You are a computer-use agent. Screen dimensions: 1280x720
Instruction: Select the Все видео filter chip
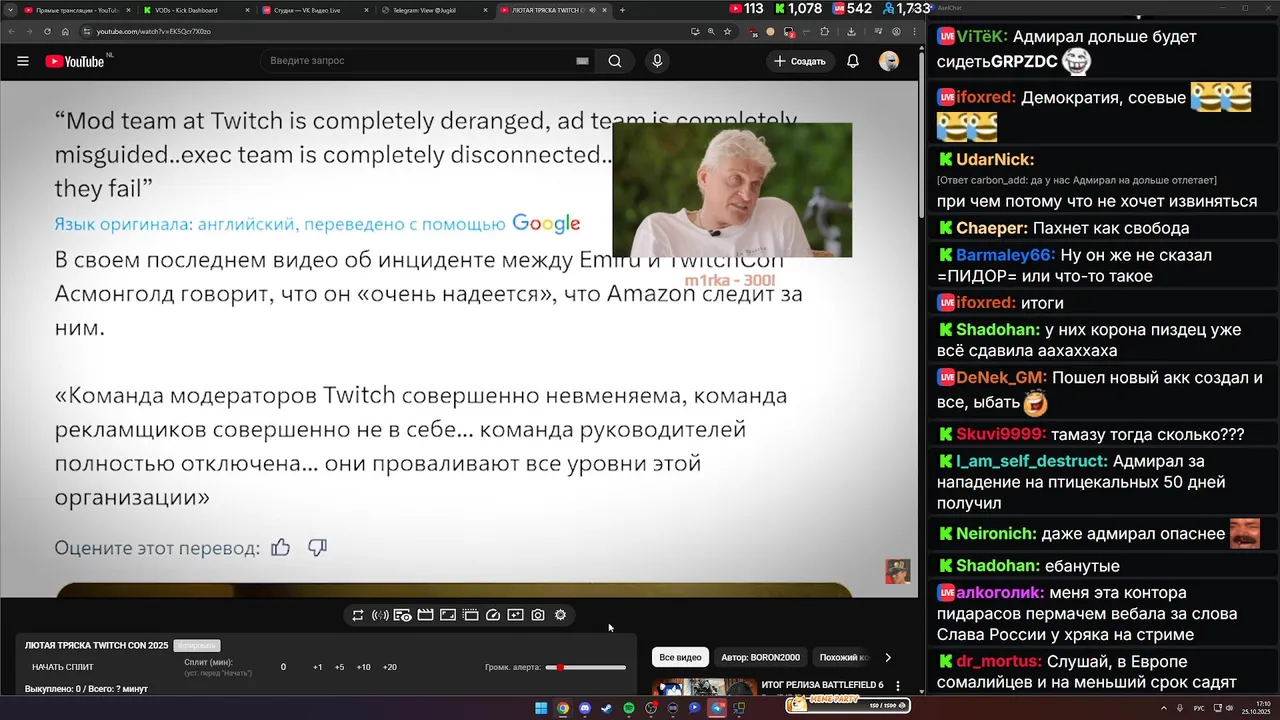pyautogui.click(x=680, y=657)
